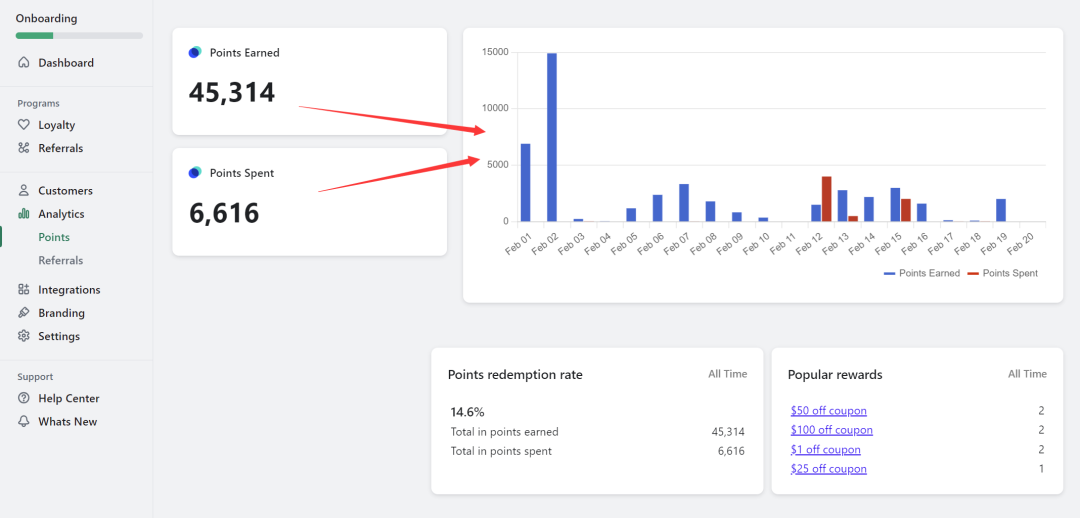This screenshot has width=1080, height=518.
Task: Open the $50 off coupon link
Action: pos(828,411)
